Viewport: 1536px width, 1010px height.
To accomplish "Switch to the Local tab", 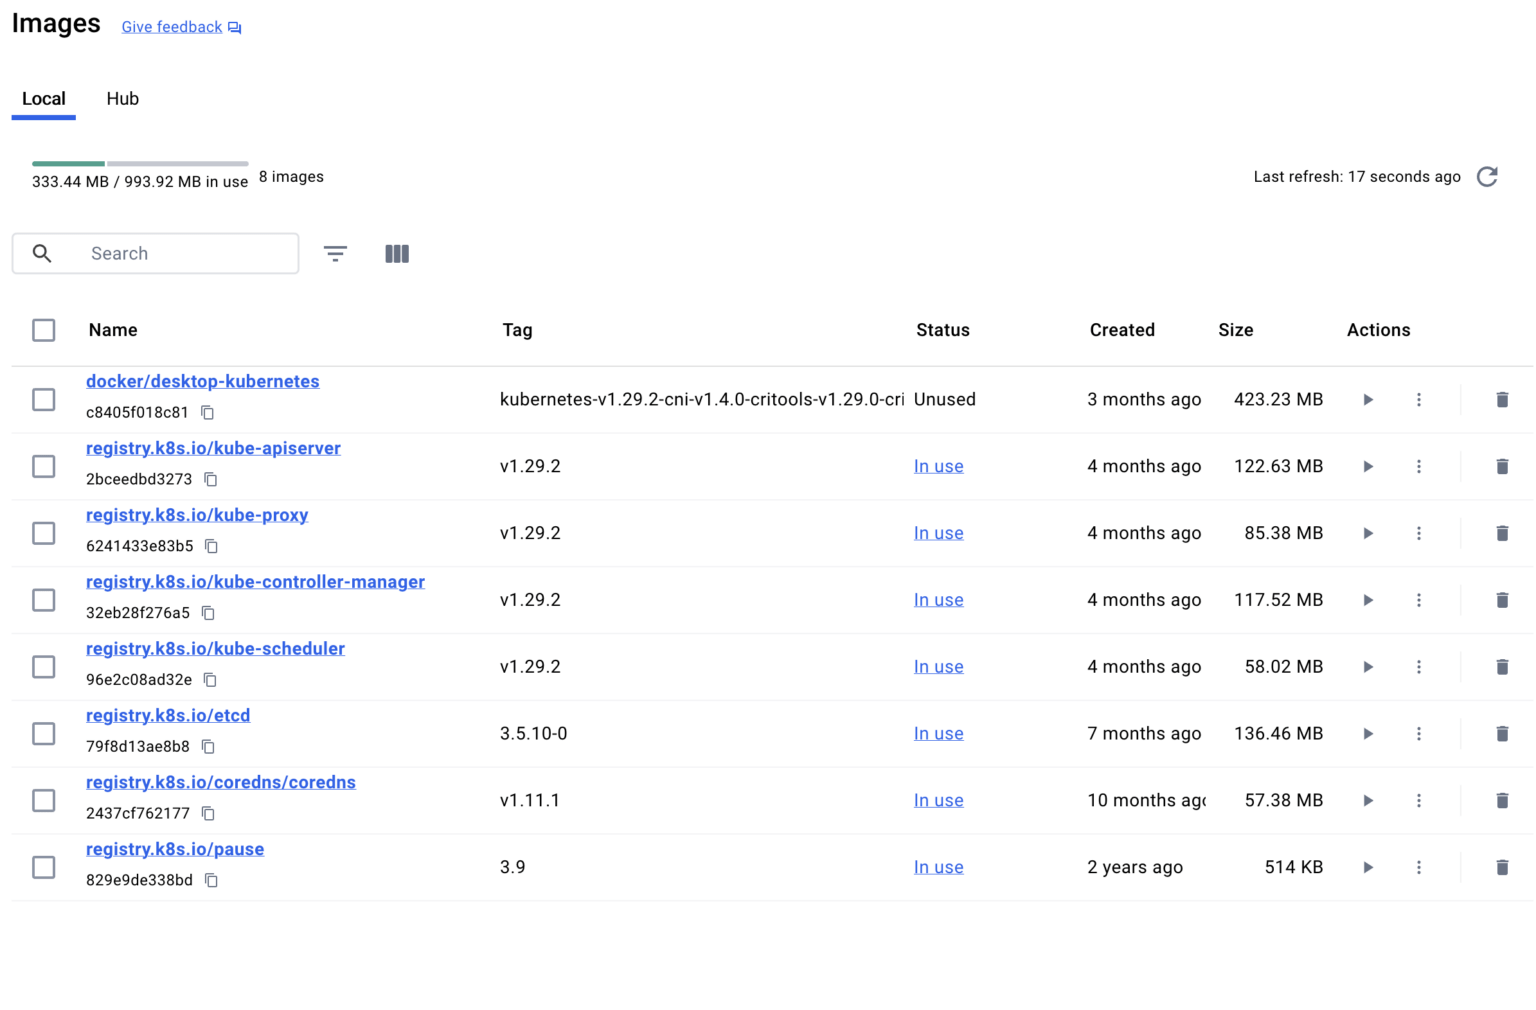I will coord(43,98).
